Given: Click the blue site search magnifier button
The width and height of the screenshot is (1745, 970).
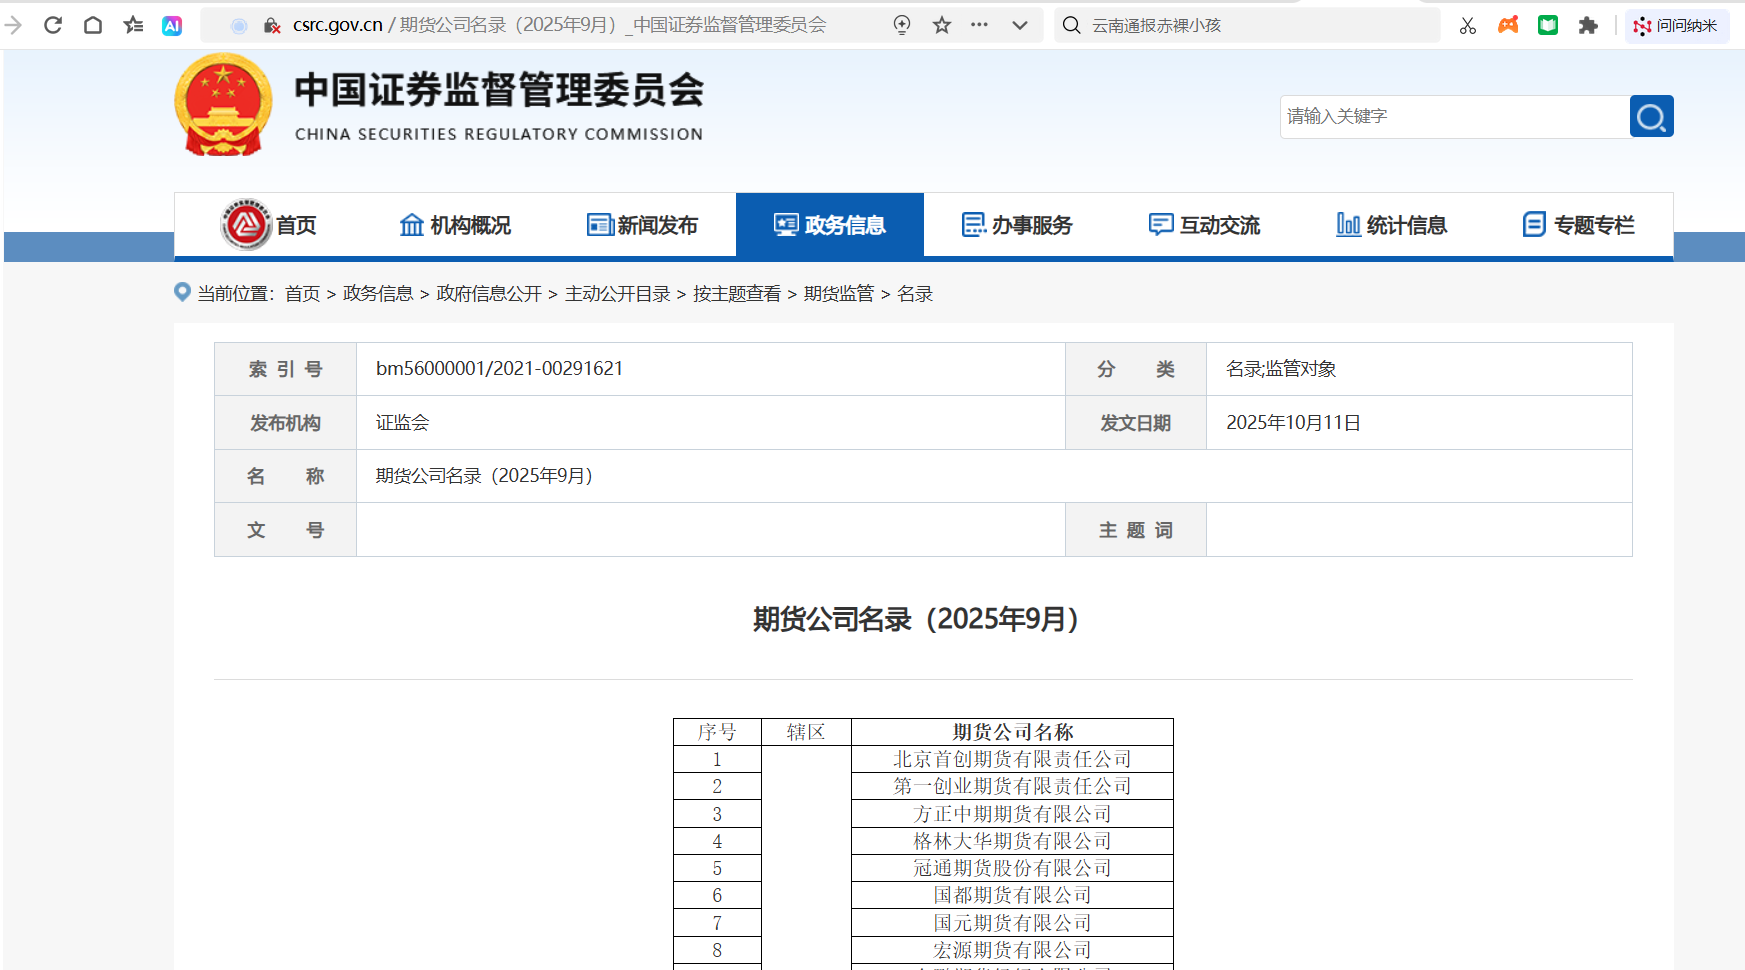Looking at the screenshot, I should tap(1651, 117).
